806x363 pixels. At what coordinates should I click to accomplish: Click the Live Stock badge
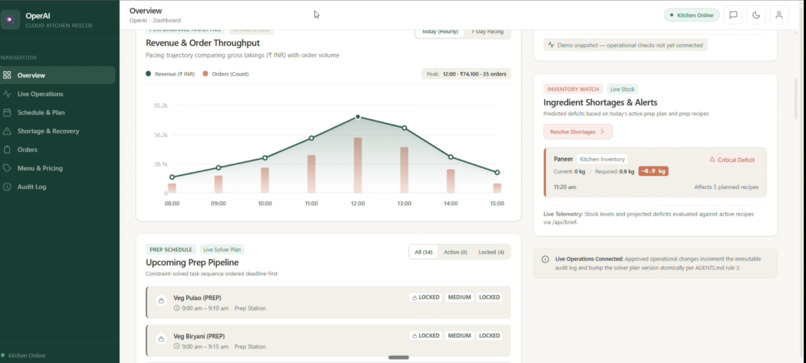(622, 89)
